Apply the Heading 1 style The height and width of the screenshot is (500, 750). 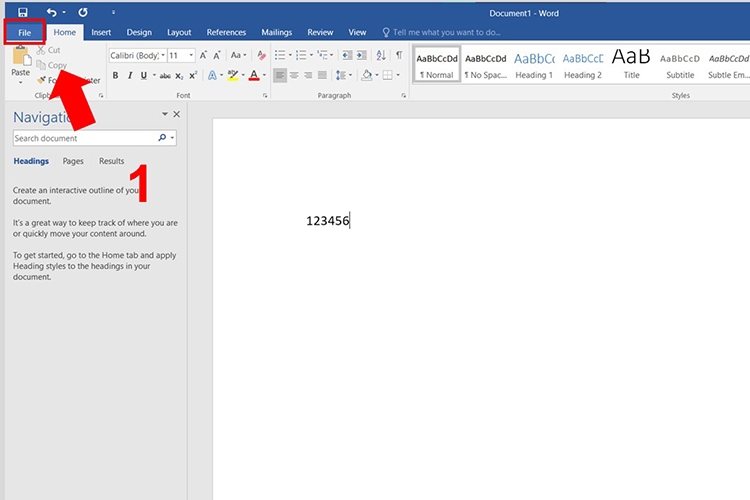534,65
